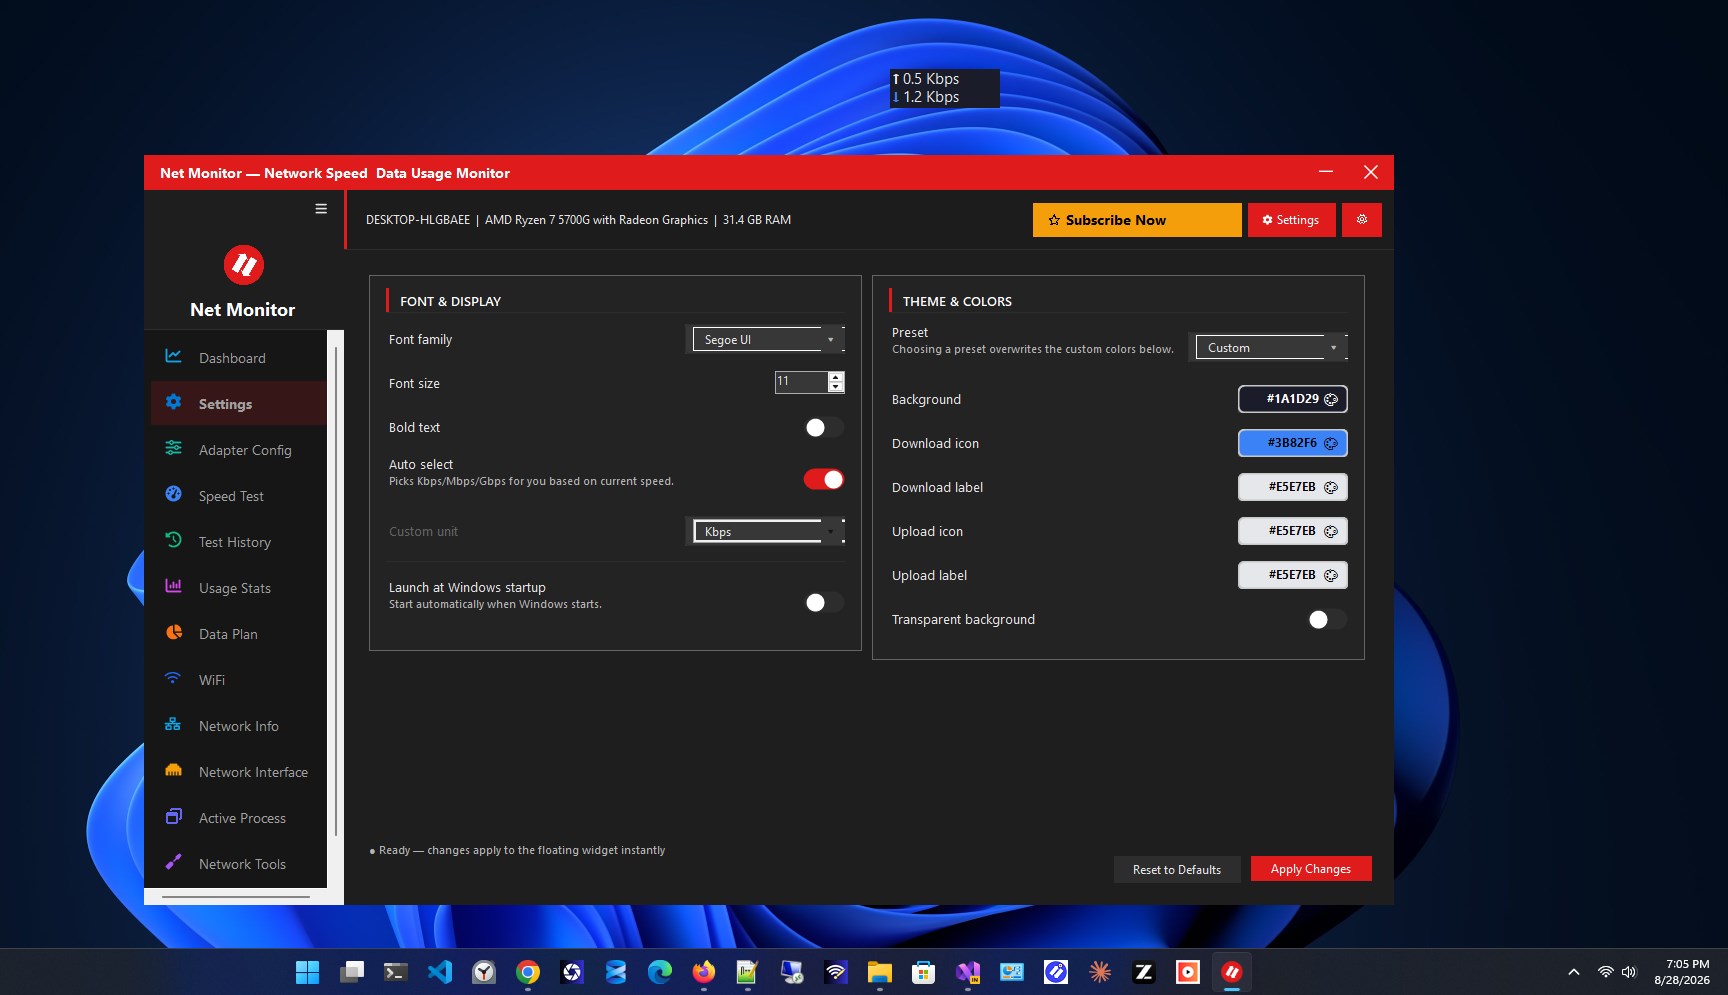Image resolution: width=1728 pixels, height=995 pixels.
Task: Decrease font size with down arrow
Action: (x=836, y=387)
